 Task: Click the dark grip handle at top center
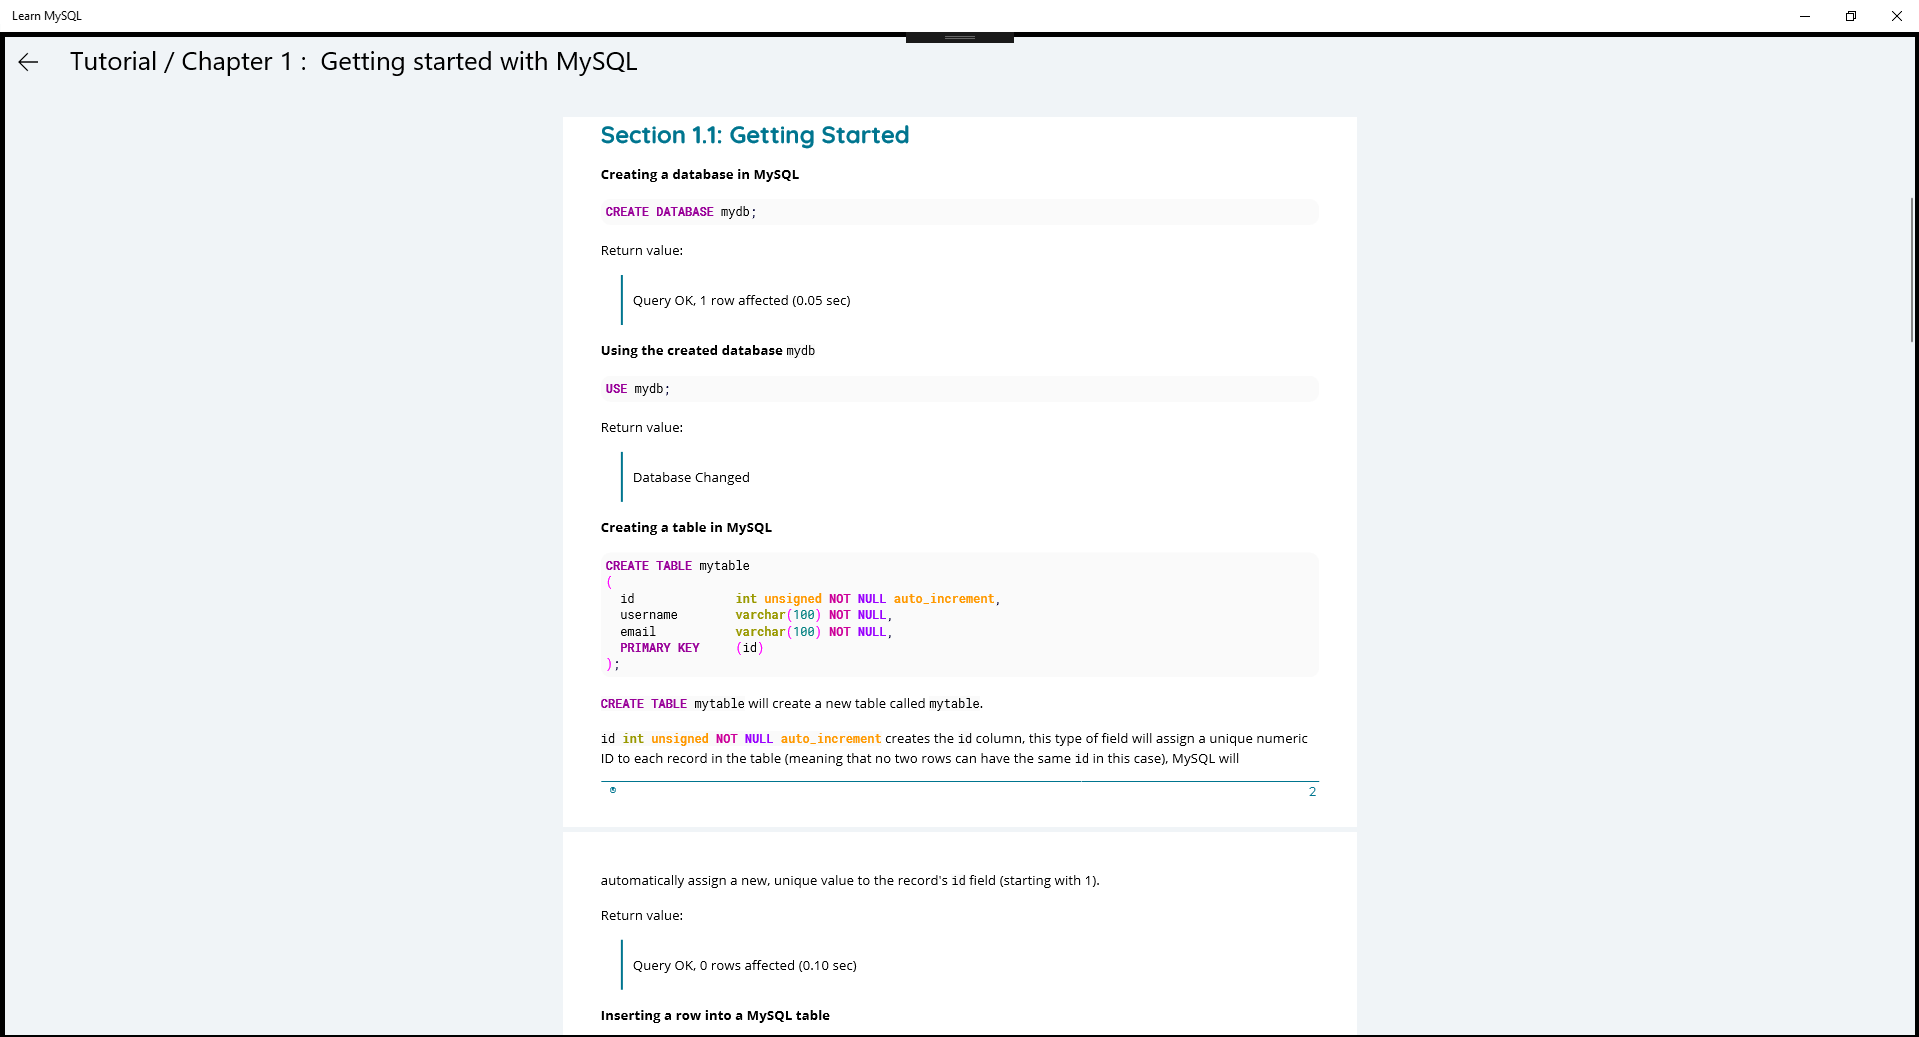960,38
